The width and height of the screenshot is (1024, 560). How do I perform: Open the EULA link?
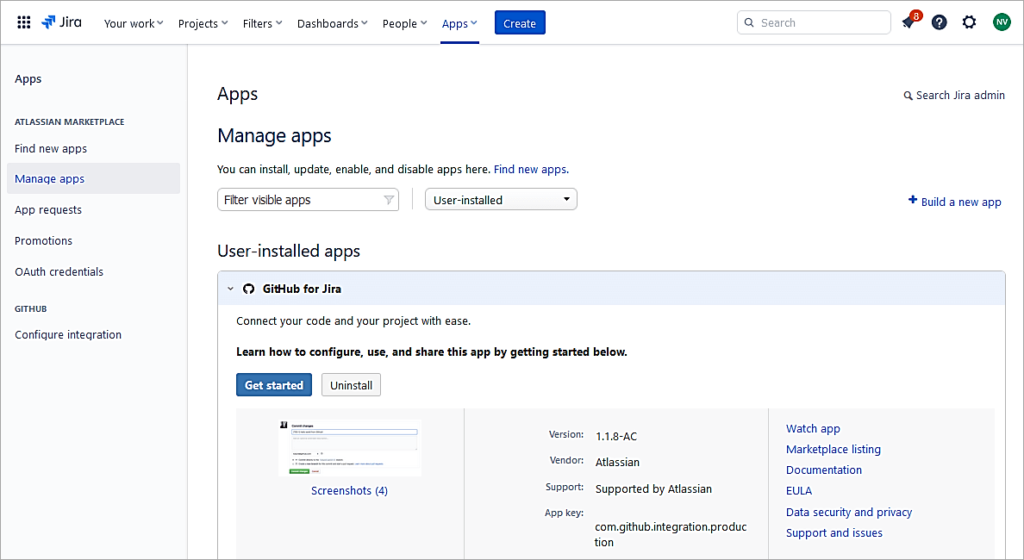799,491
